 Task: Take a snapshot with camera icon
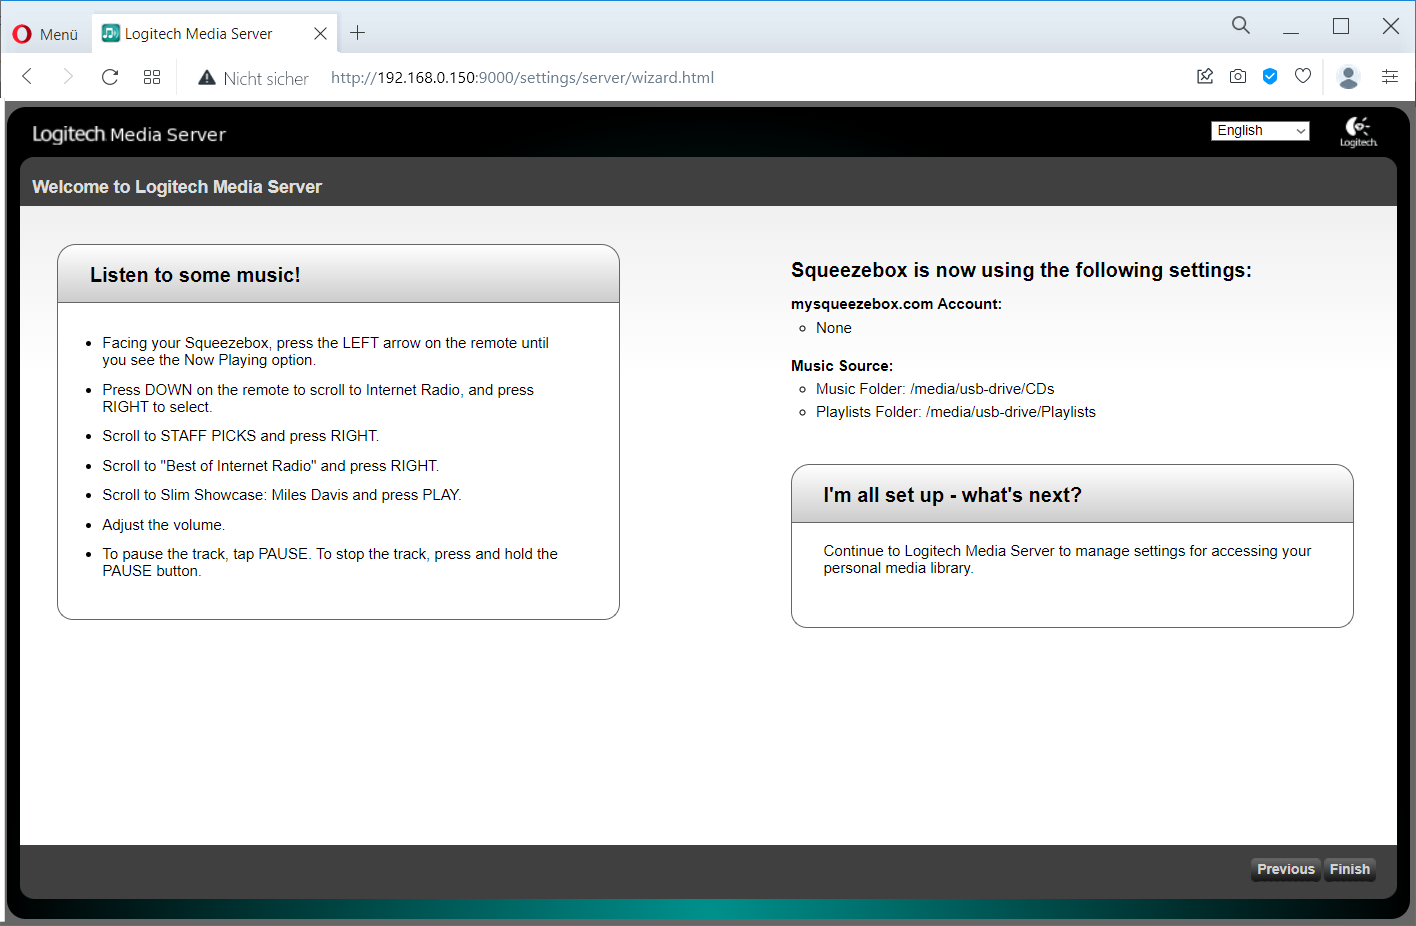coord(1238,76)
